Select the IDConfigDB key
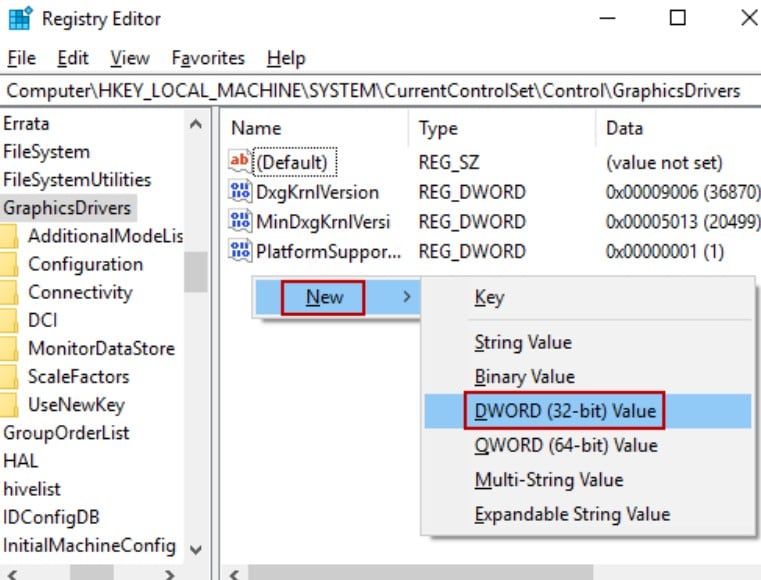 51,517
